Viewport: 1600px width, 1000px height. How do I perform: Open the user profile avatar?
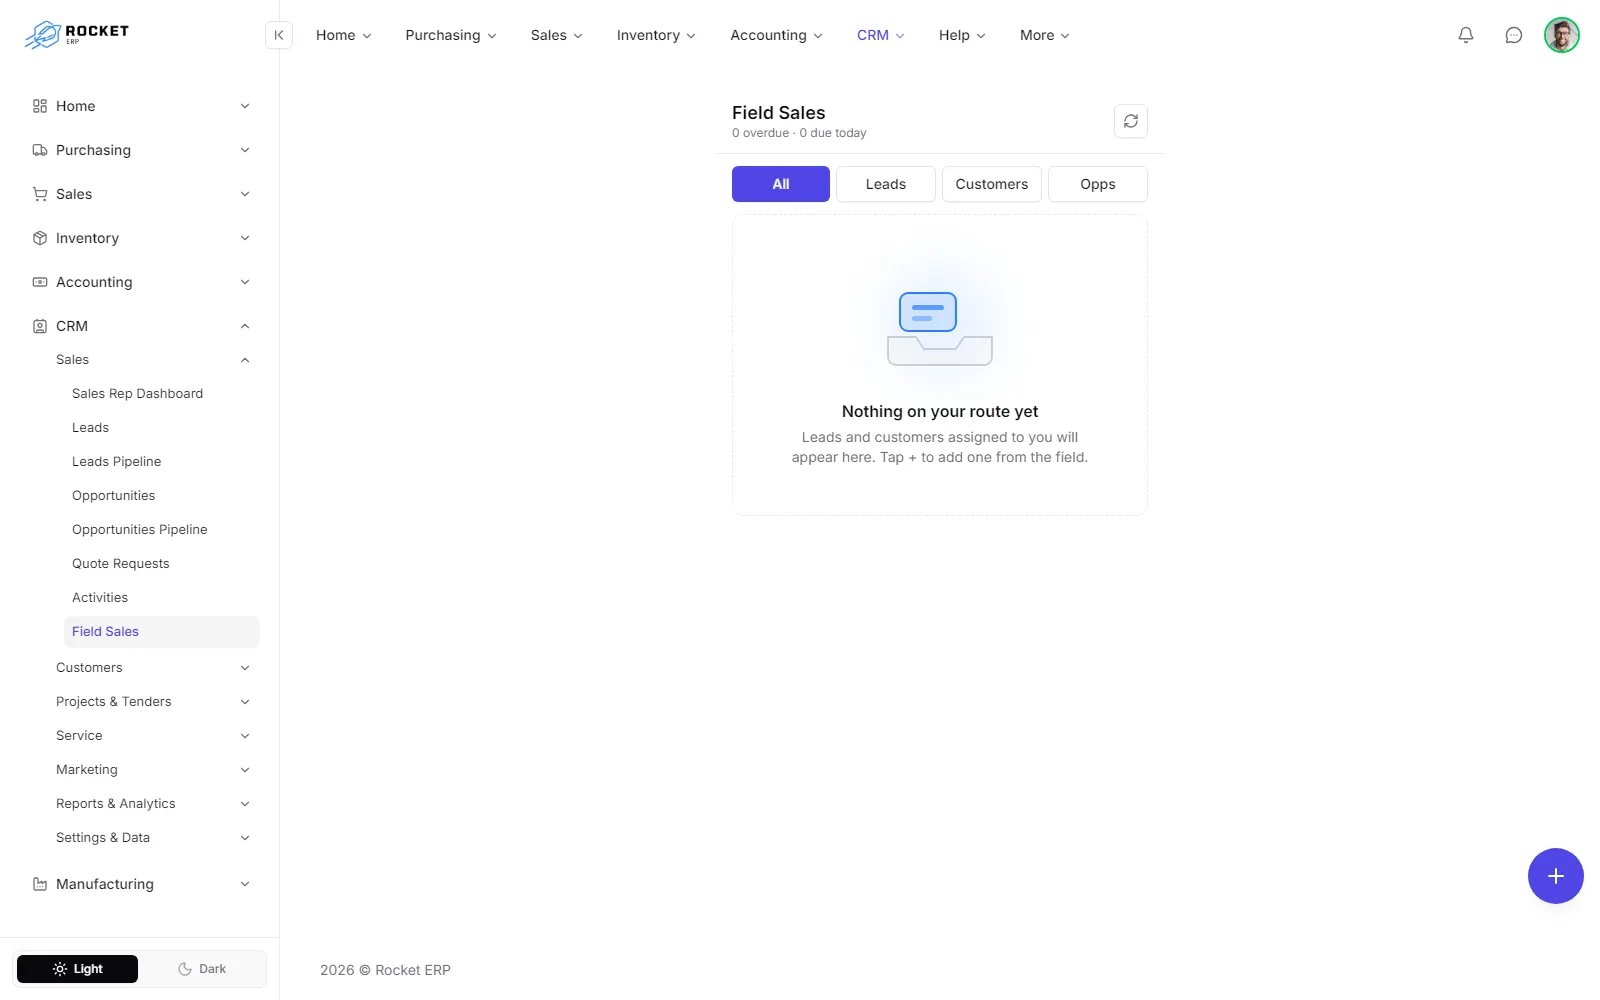click(1562, 35)
